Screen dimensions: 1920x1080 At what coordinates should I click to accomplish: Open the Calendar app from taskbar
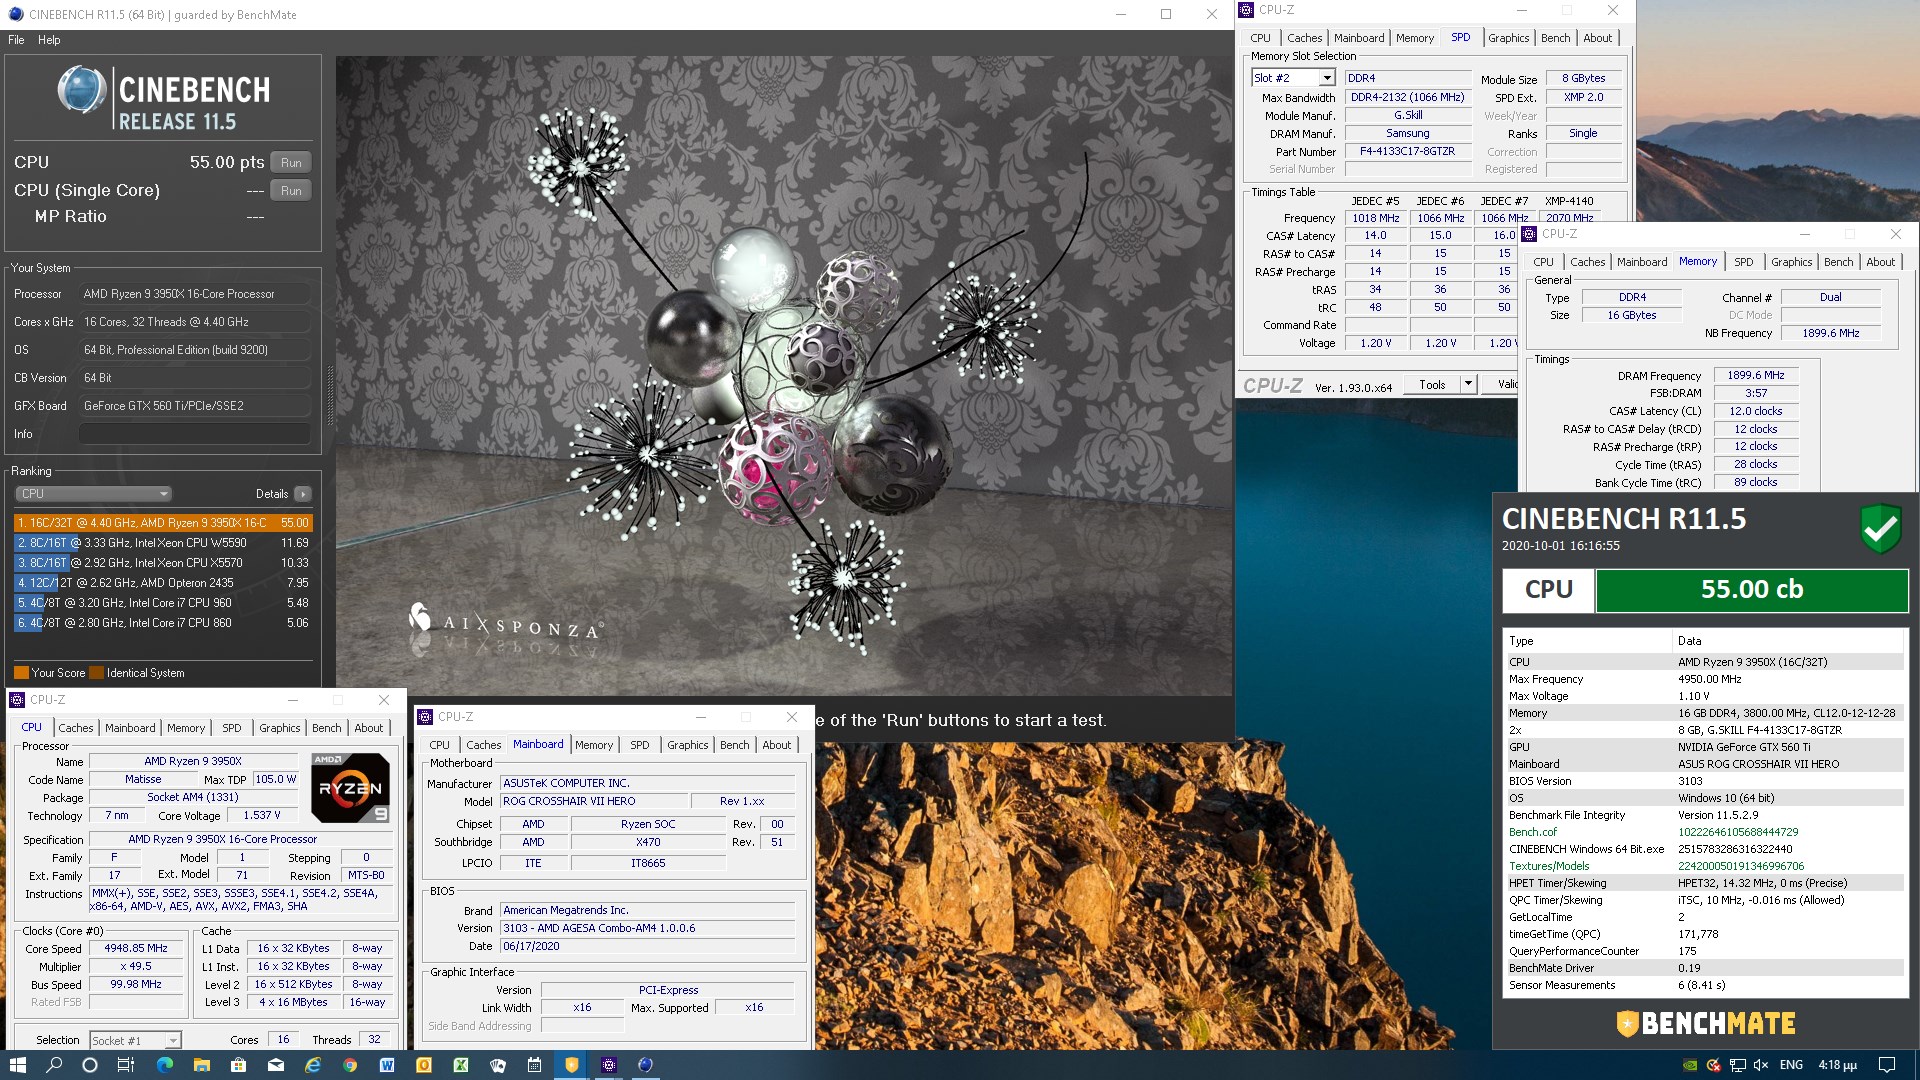point(534,1065)
